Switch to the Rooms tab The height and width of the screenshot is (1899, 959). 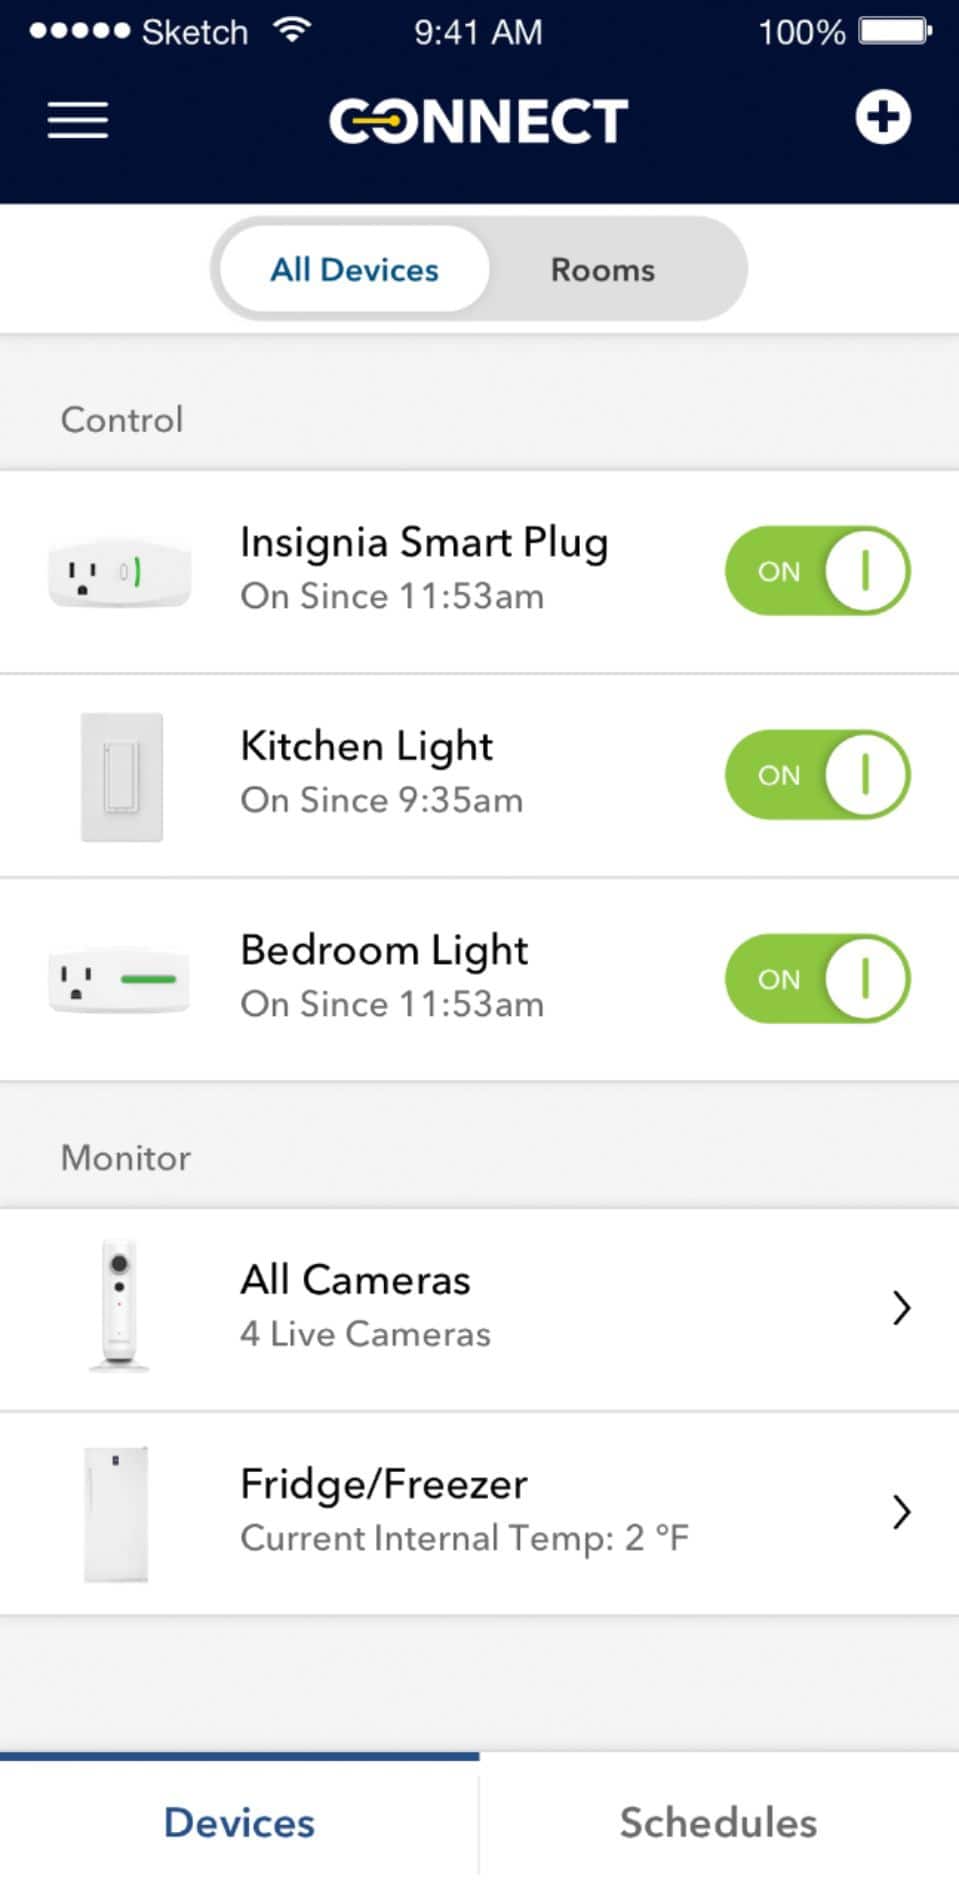tap(602, 270)
